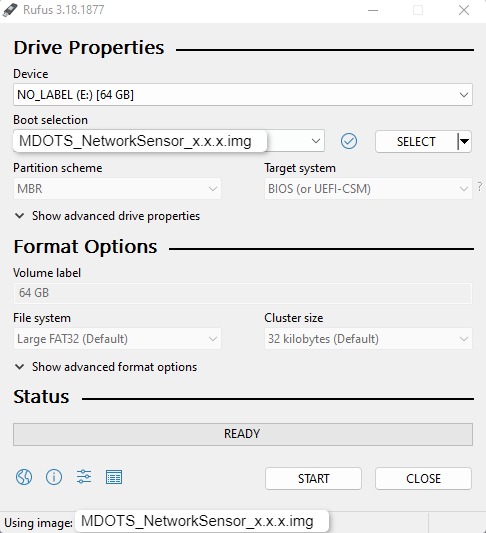This screenshot has height=533, width=486.
Task: Click the Volume label field
Action: click(243, 293)
